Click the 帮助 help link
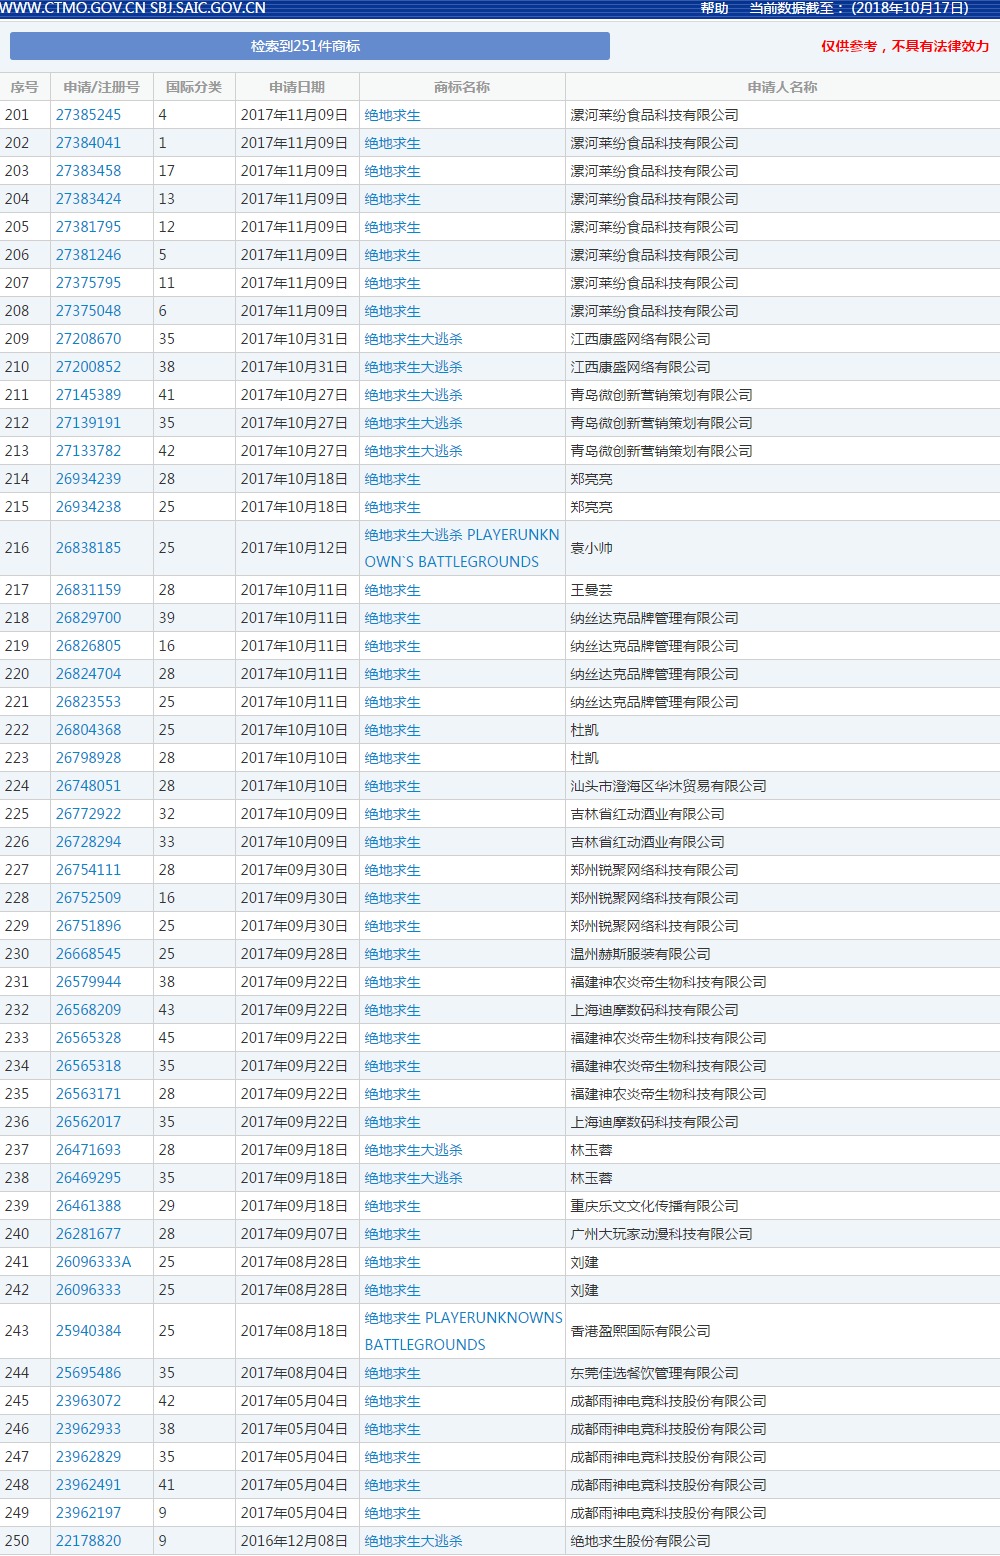 coord(714,8)
